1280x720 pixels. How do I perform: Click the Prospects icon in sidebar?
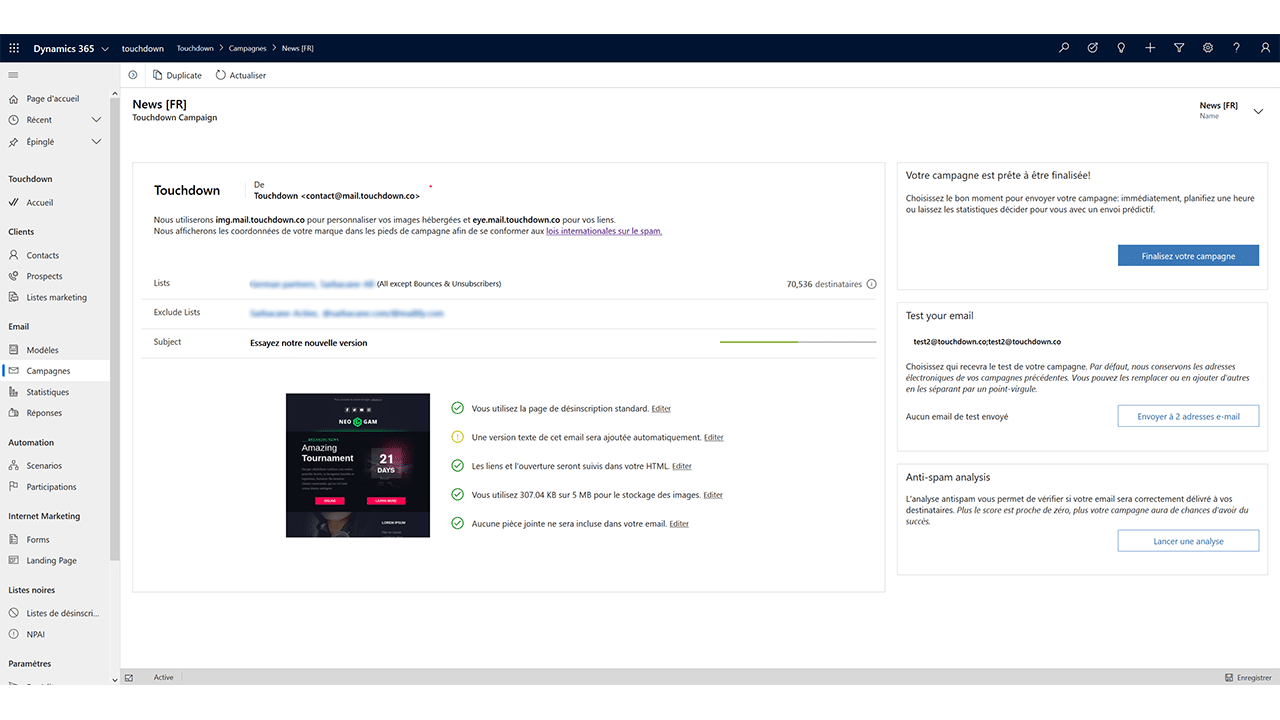[x=14, y=276]
